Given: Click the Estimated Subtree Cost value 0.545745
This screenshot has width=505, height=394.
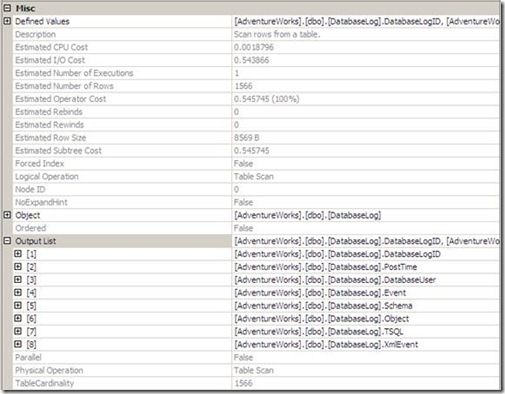Looking at the screenshot, I should point(251,151).
